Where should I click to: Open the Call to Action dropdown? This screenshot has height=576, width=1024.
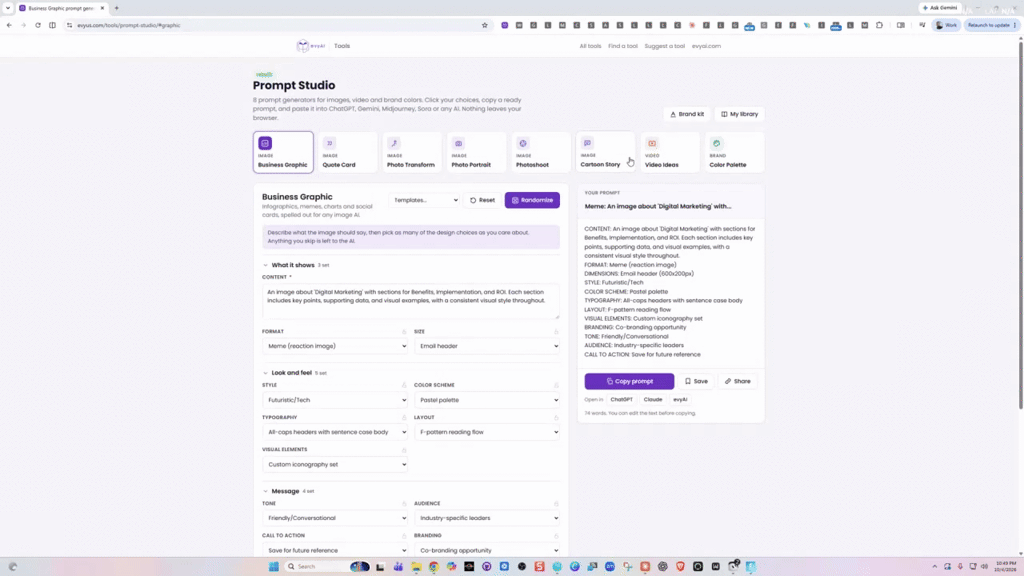coord(335,550)
